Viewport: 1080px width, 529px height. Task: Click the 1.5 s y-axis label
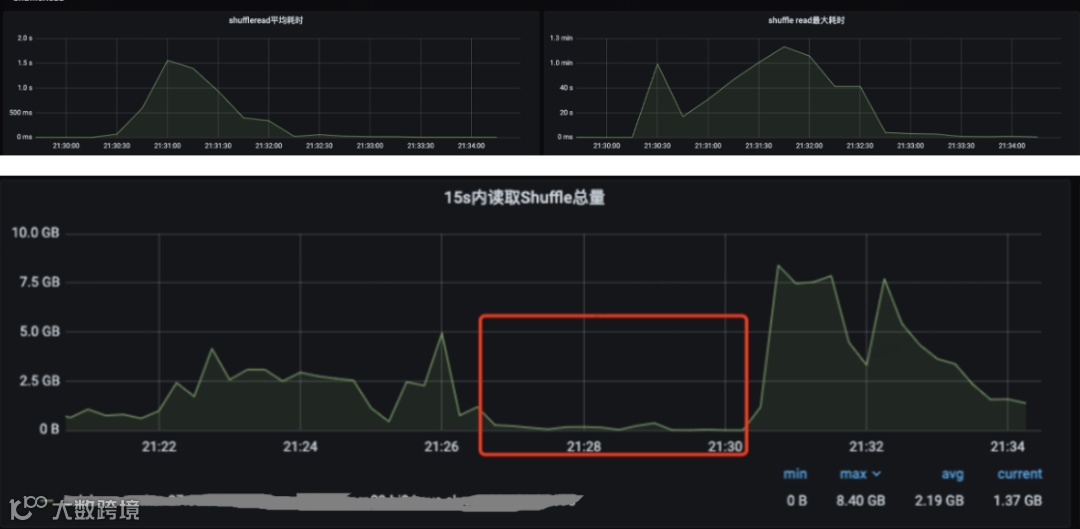click(25, 63)
